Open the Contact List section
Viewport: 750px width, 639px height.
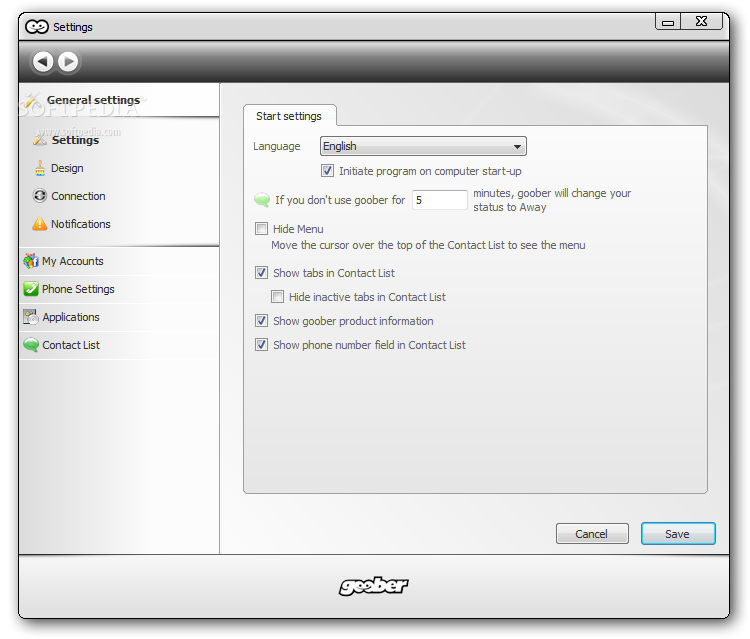pos(120,345)
